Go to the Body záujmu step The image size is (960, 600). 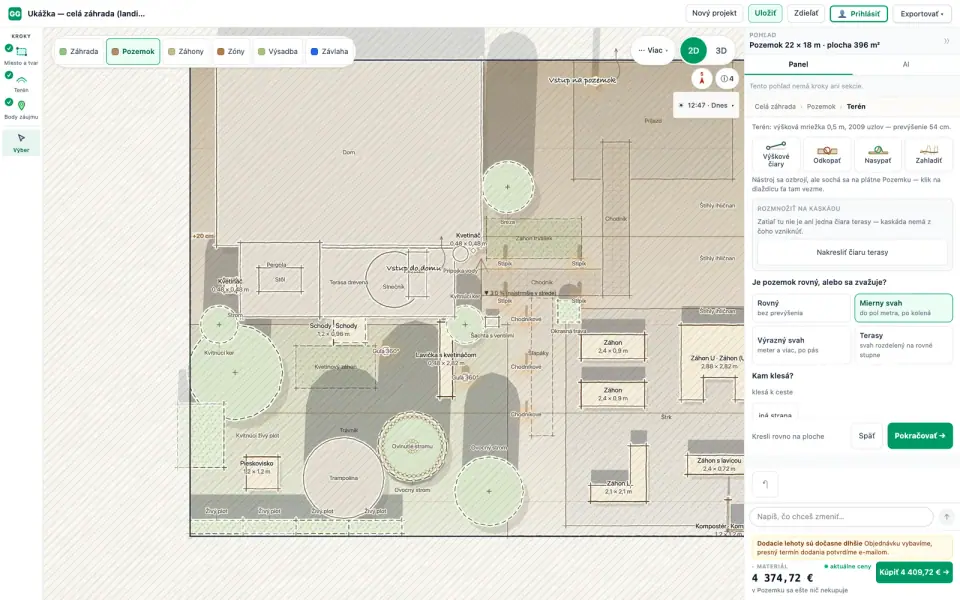[21, 110]
